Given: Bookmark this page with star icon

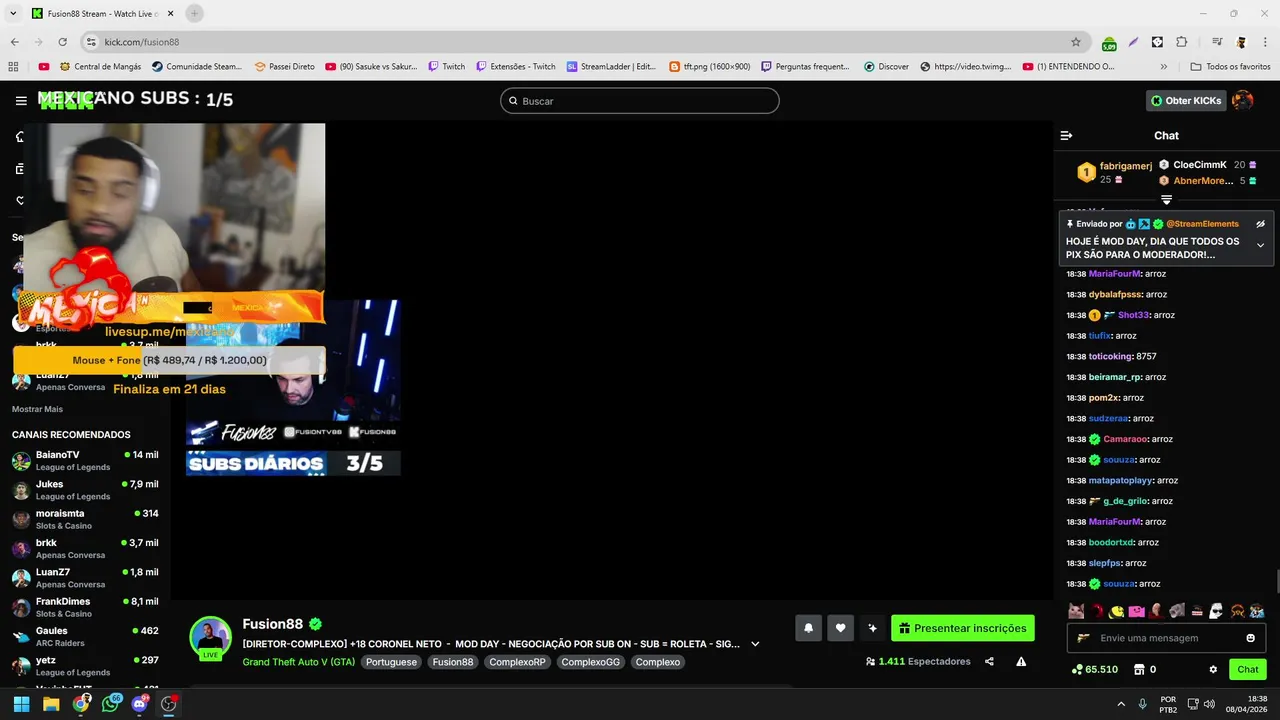Looking at the screenshot, I should click(x=1076, y=42).
